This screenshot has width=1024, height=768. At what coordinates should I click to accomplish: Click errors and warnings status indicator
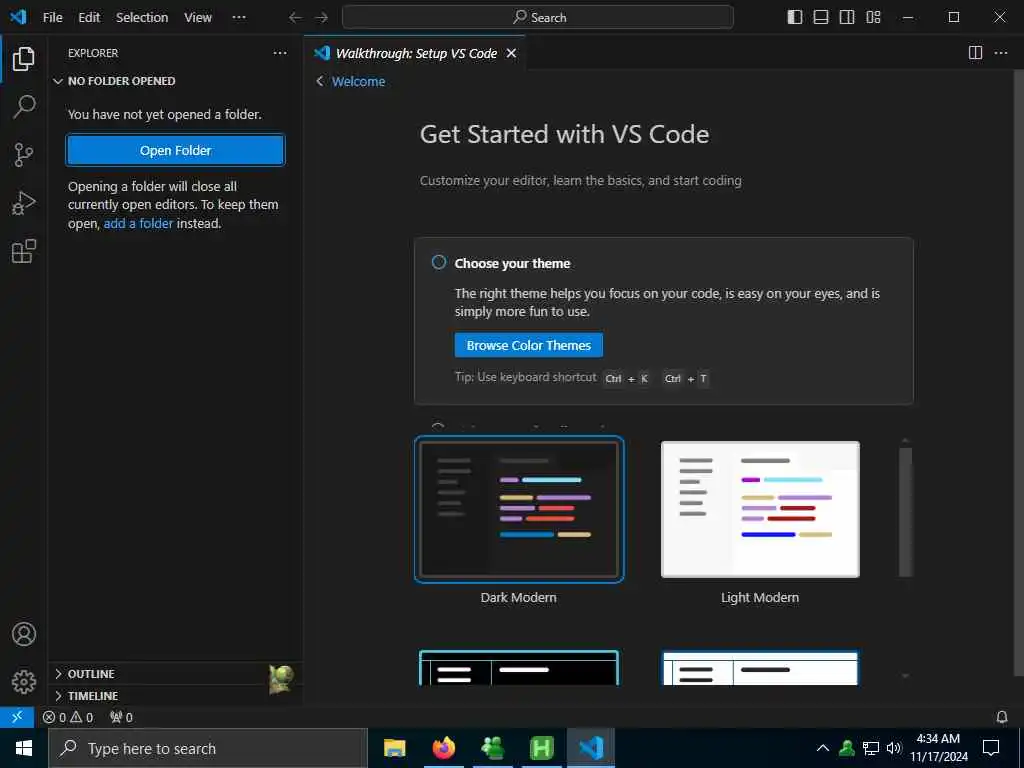68,717
